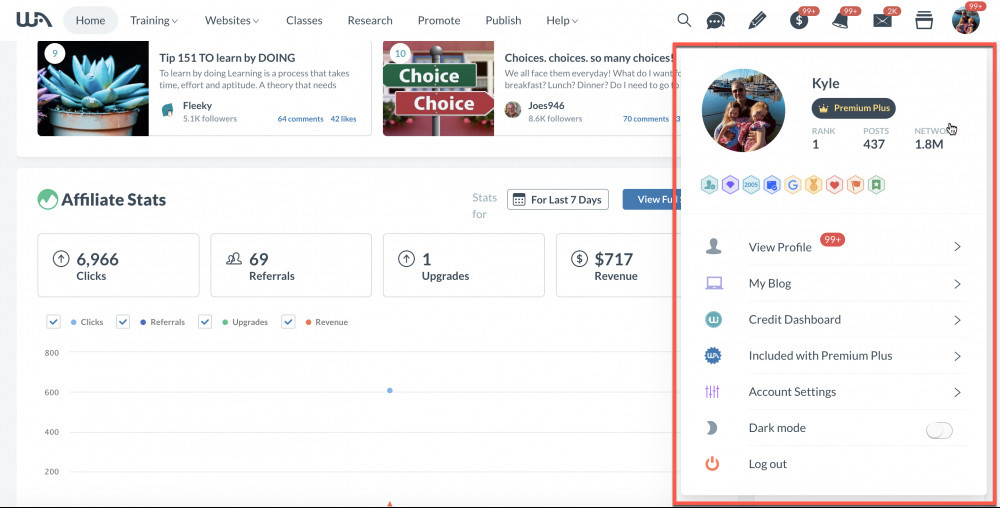
Task: Click the chevron on Account Settings row
Action: click(957, 392)
